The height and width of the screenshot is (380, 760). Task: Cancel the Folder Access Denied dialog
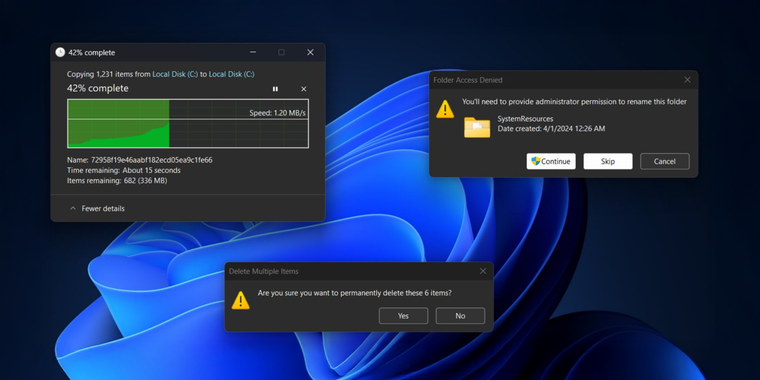pyautogui.click(x=665, y=161)
